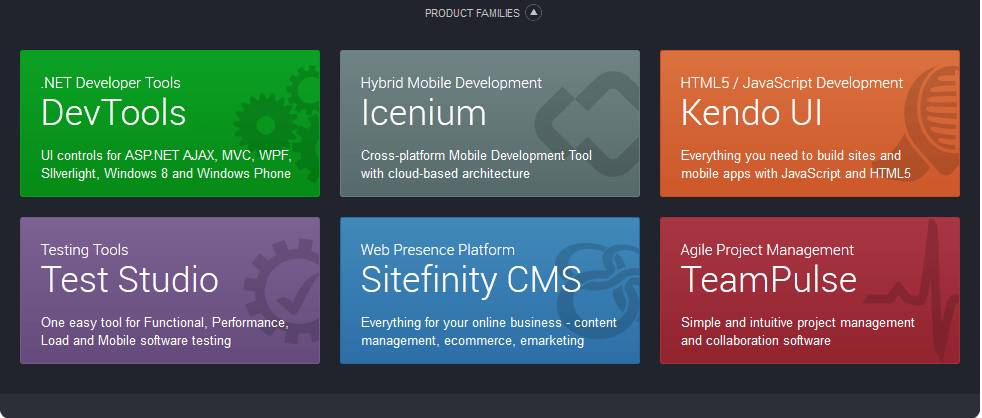Click the PRODUCT FAMILIES label
Screen dimensions: 982x418
tap(472, 13)
